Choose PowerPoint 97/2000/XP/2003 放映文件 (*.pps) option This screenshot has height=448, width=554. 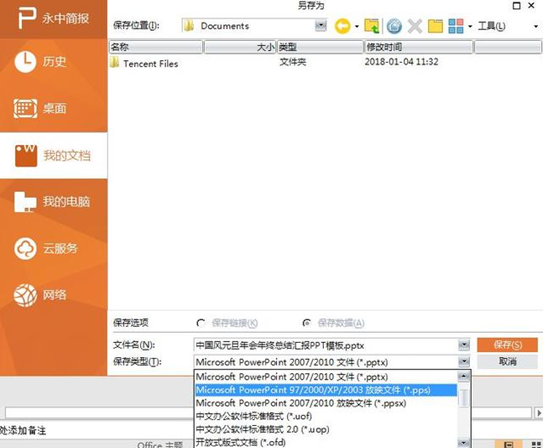click(x=326, y=390)
